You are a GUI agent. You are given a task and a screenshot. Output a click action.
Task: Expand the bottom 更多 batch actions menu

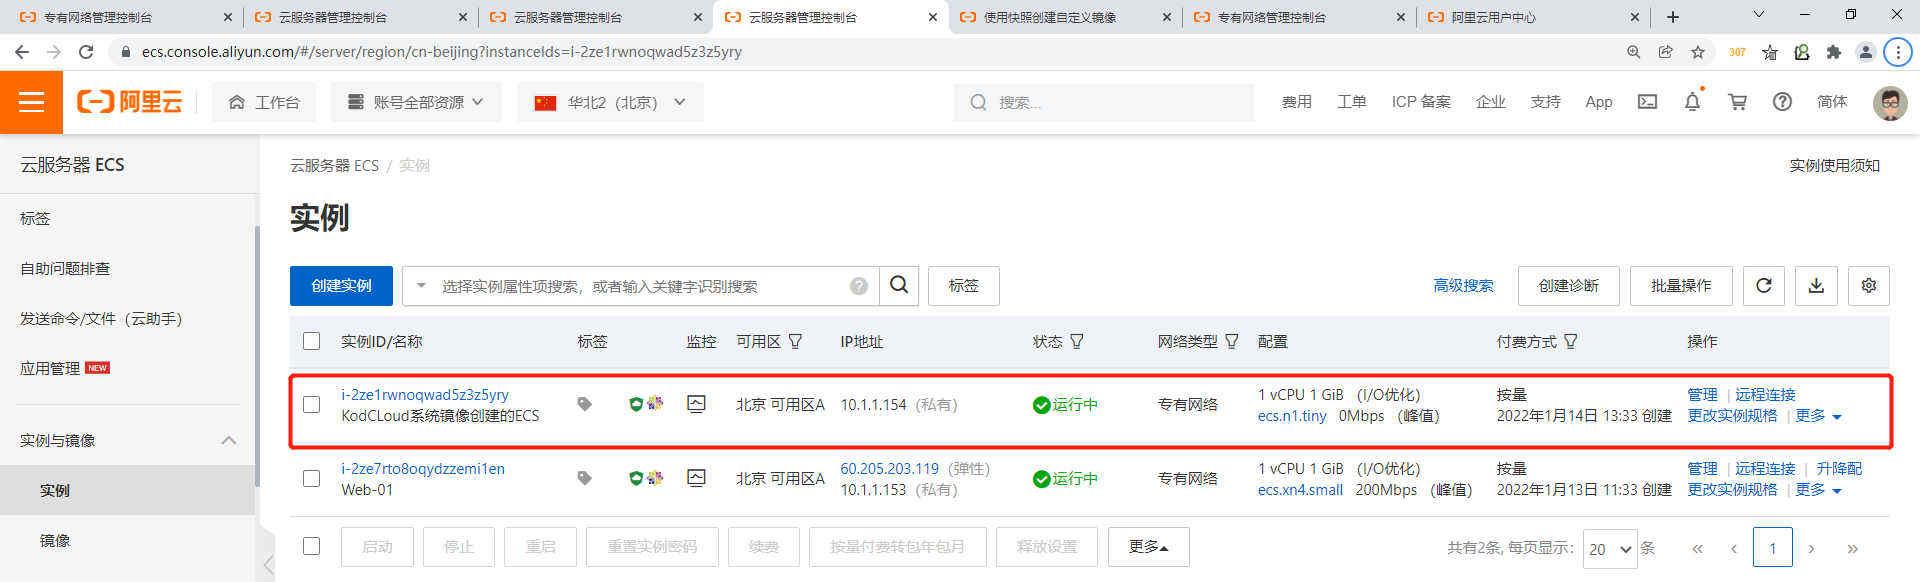(x=1149, y=547)
